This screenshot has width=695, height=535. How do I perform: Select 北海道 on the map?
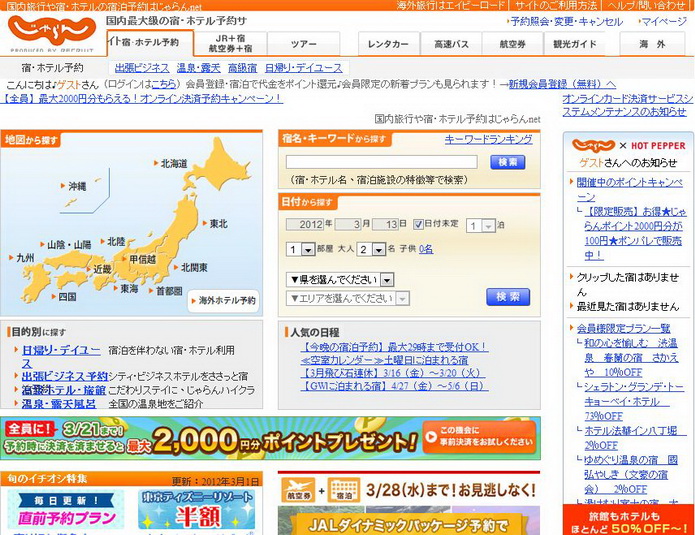click(174, 164)
